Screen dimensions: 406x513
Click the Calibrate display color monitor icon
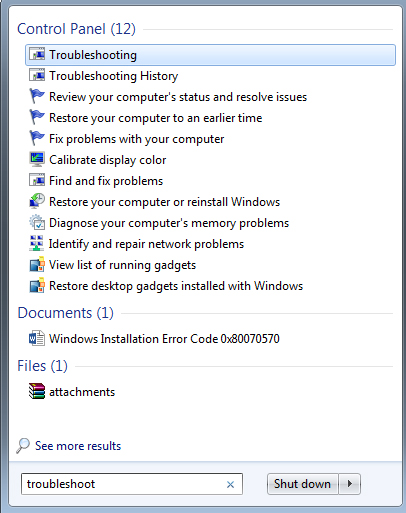[x=37, y=159]
